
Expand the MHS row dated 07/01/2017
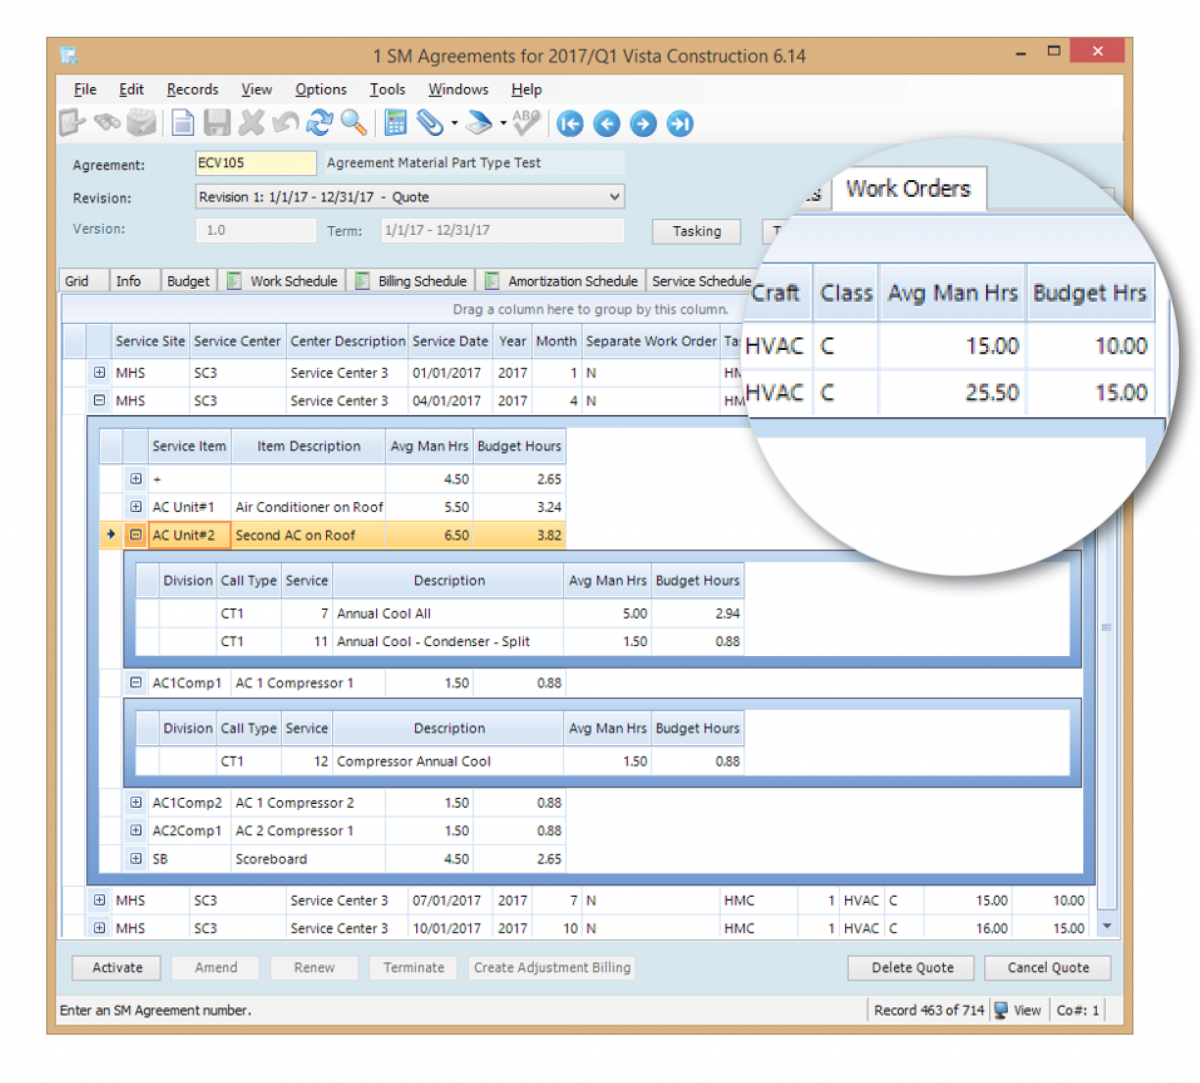[99, 900]
